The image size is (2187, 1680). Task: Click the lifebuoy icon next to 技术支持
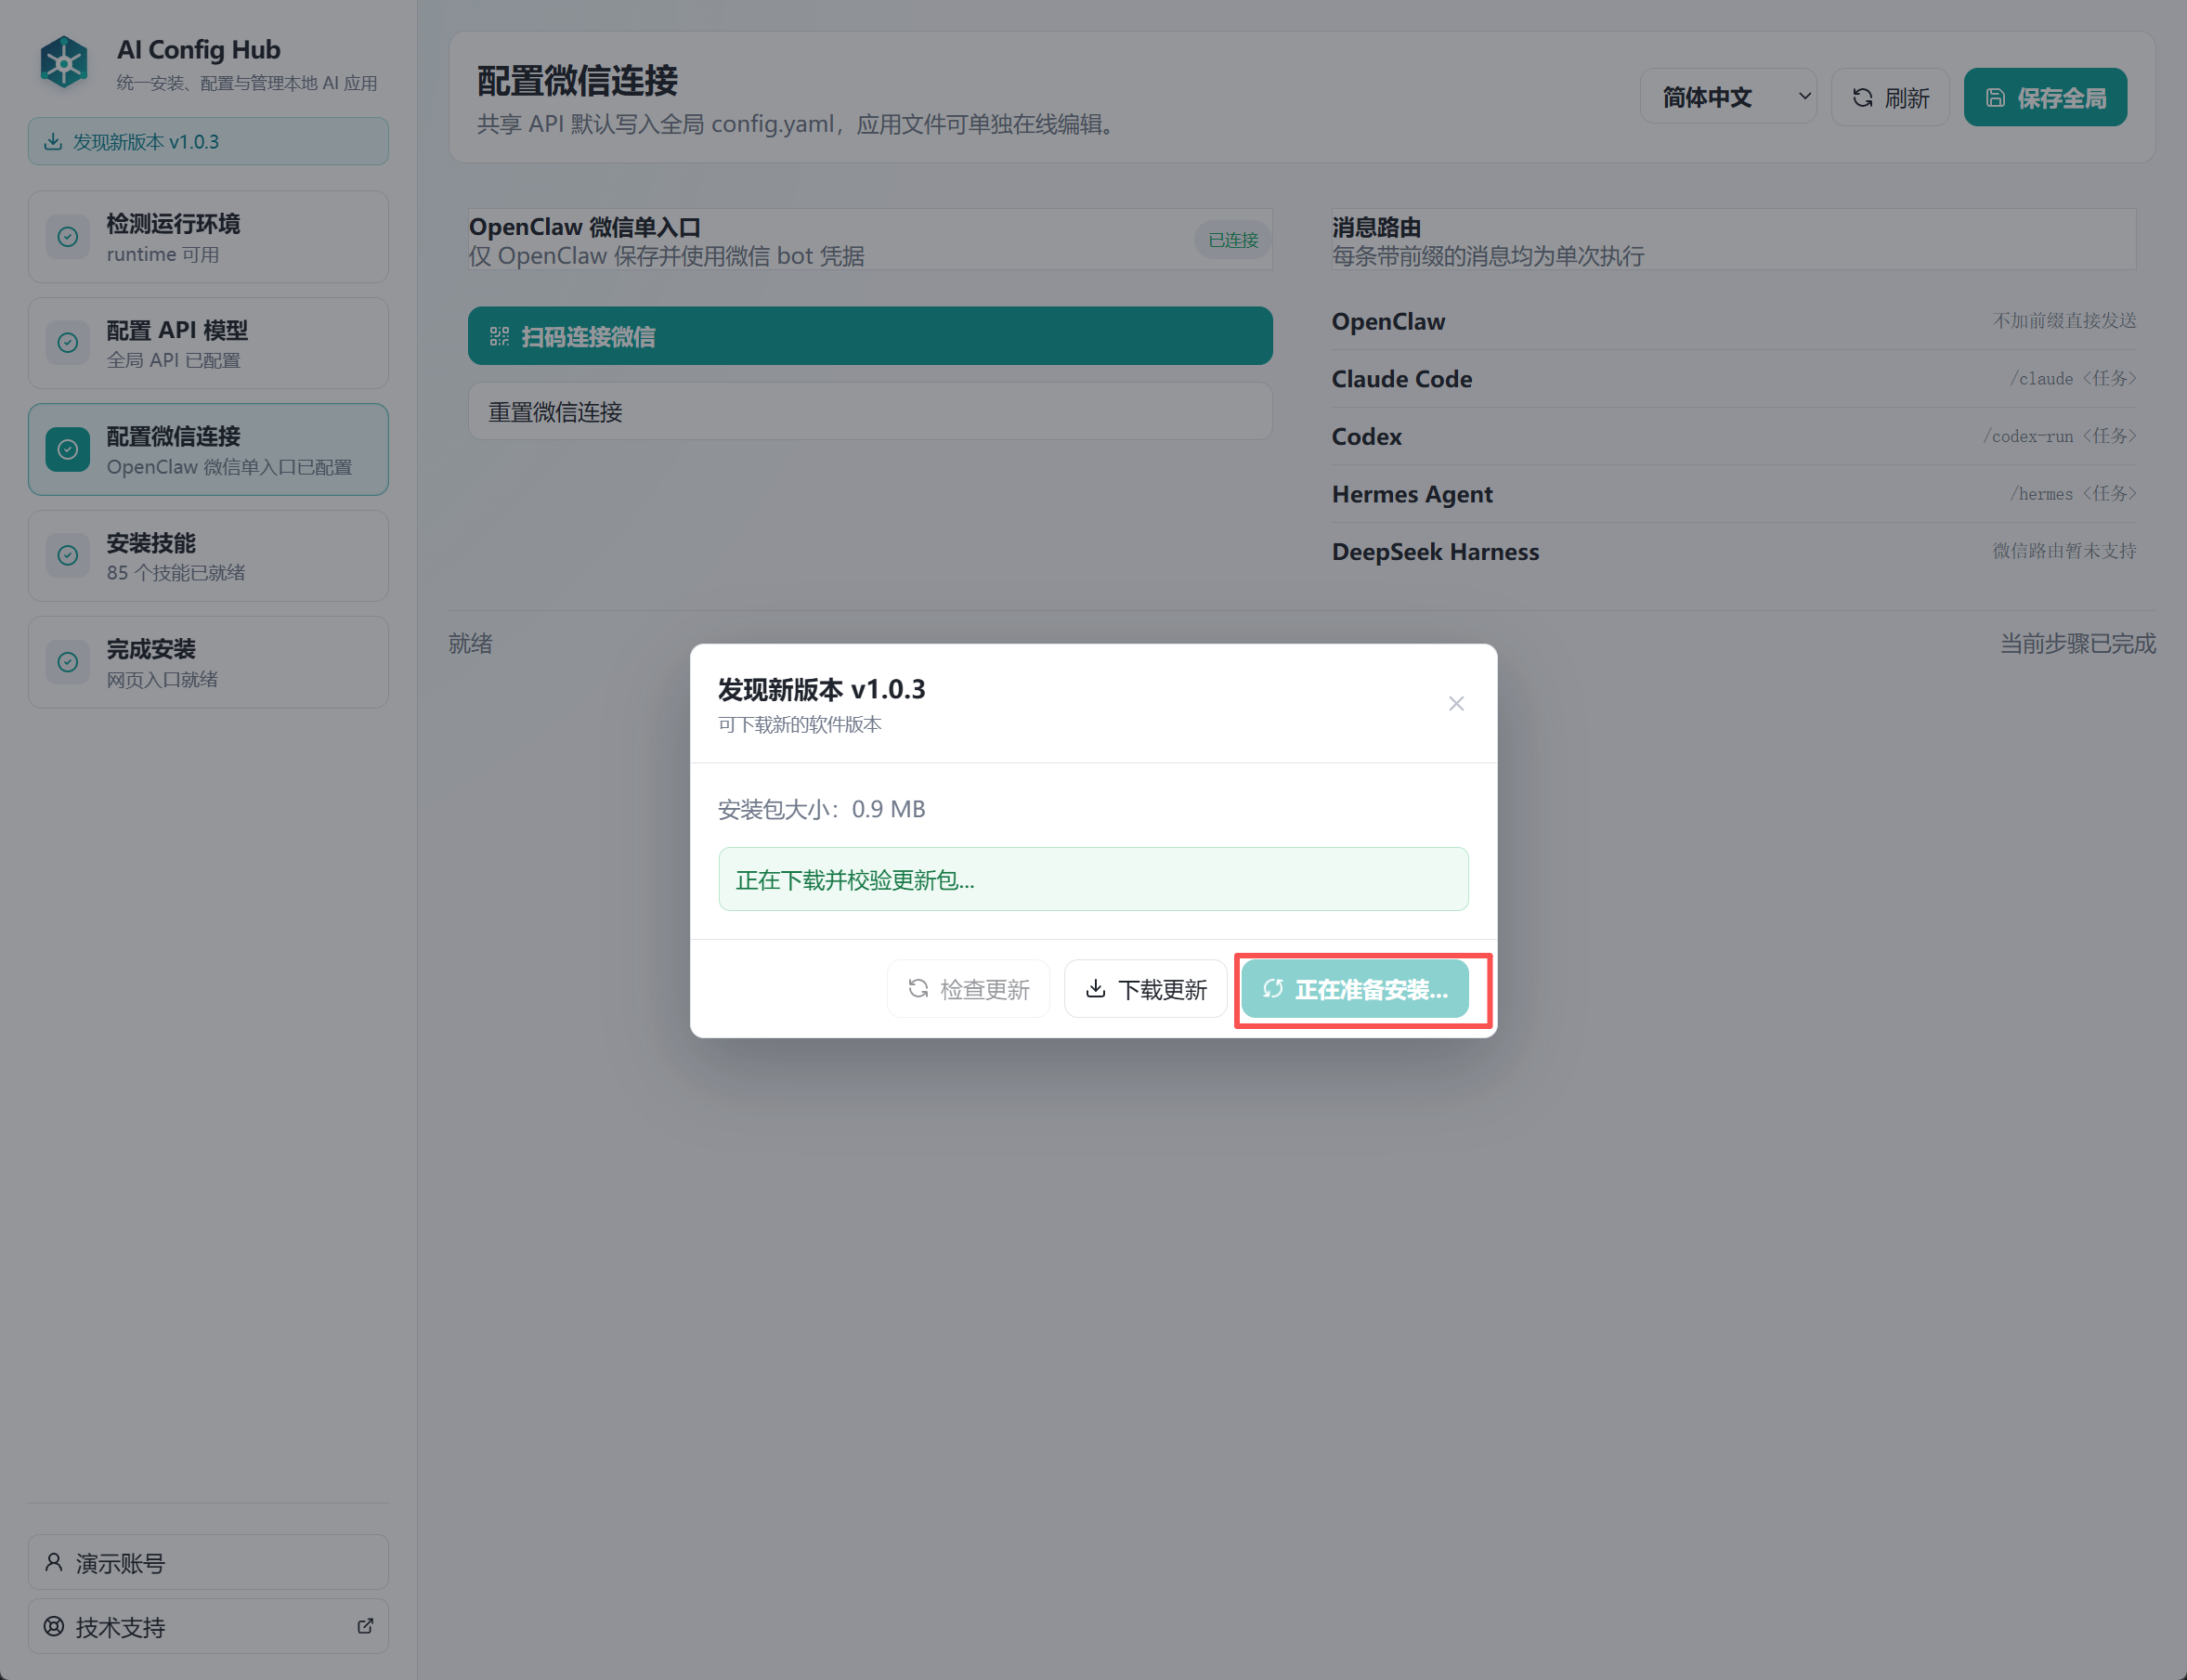point(54,1627)
